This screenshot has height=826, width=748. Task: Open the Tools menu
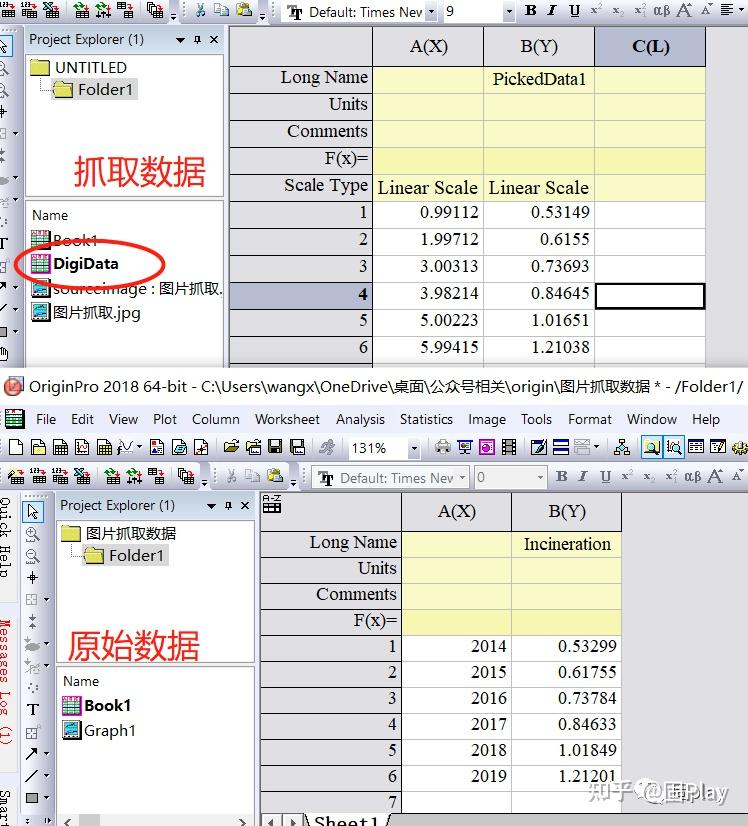click(536, 419)
